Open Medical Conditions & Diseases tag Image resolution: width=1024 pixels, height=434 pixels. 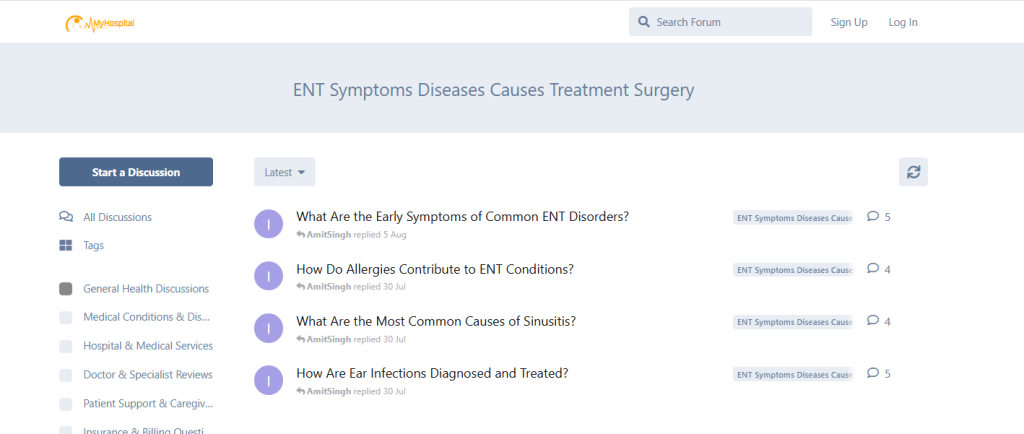(147, 318)
